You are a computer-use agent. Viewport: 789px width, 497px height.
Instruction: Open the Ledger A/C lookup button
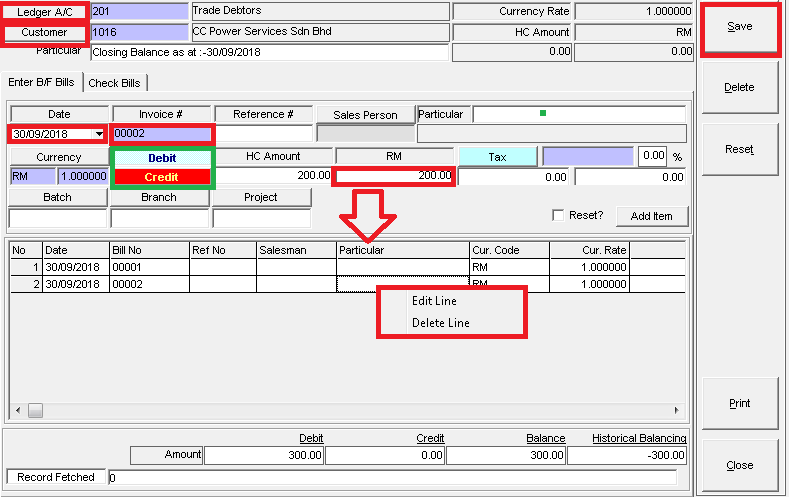point(44,12)
